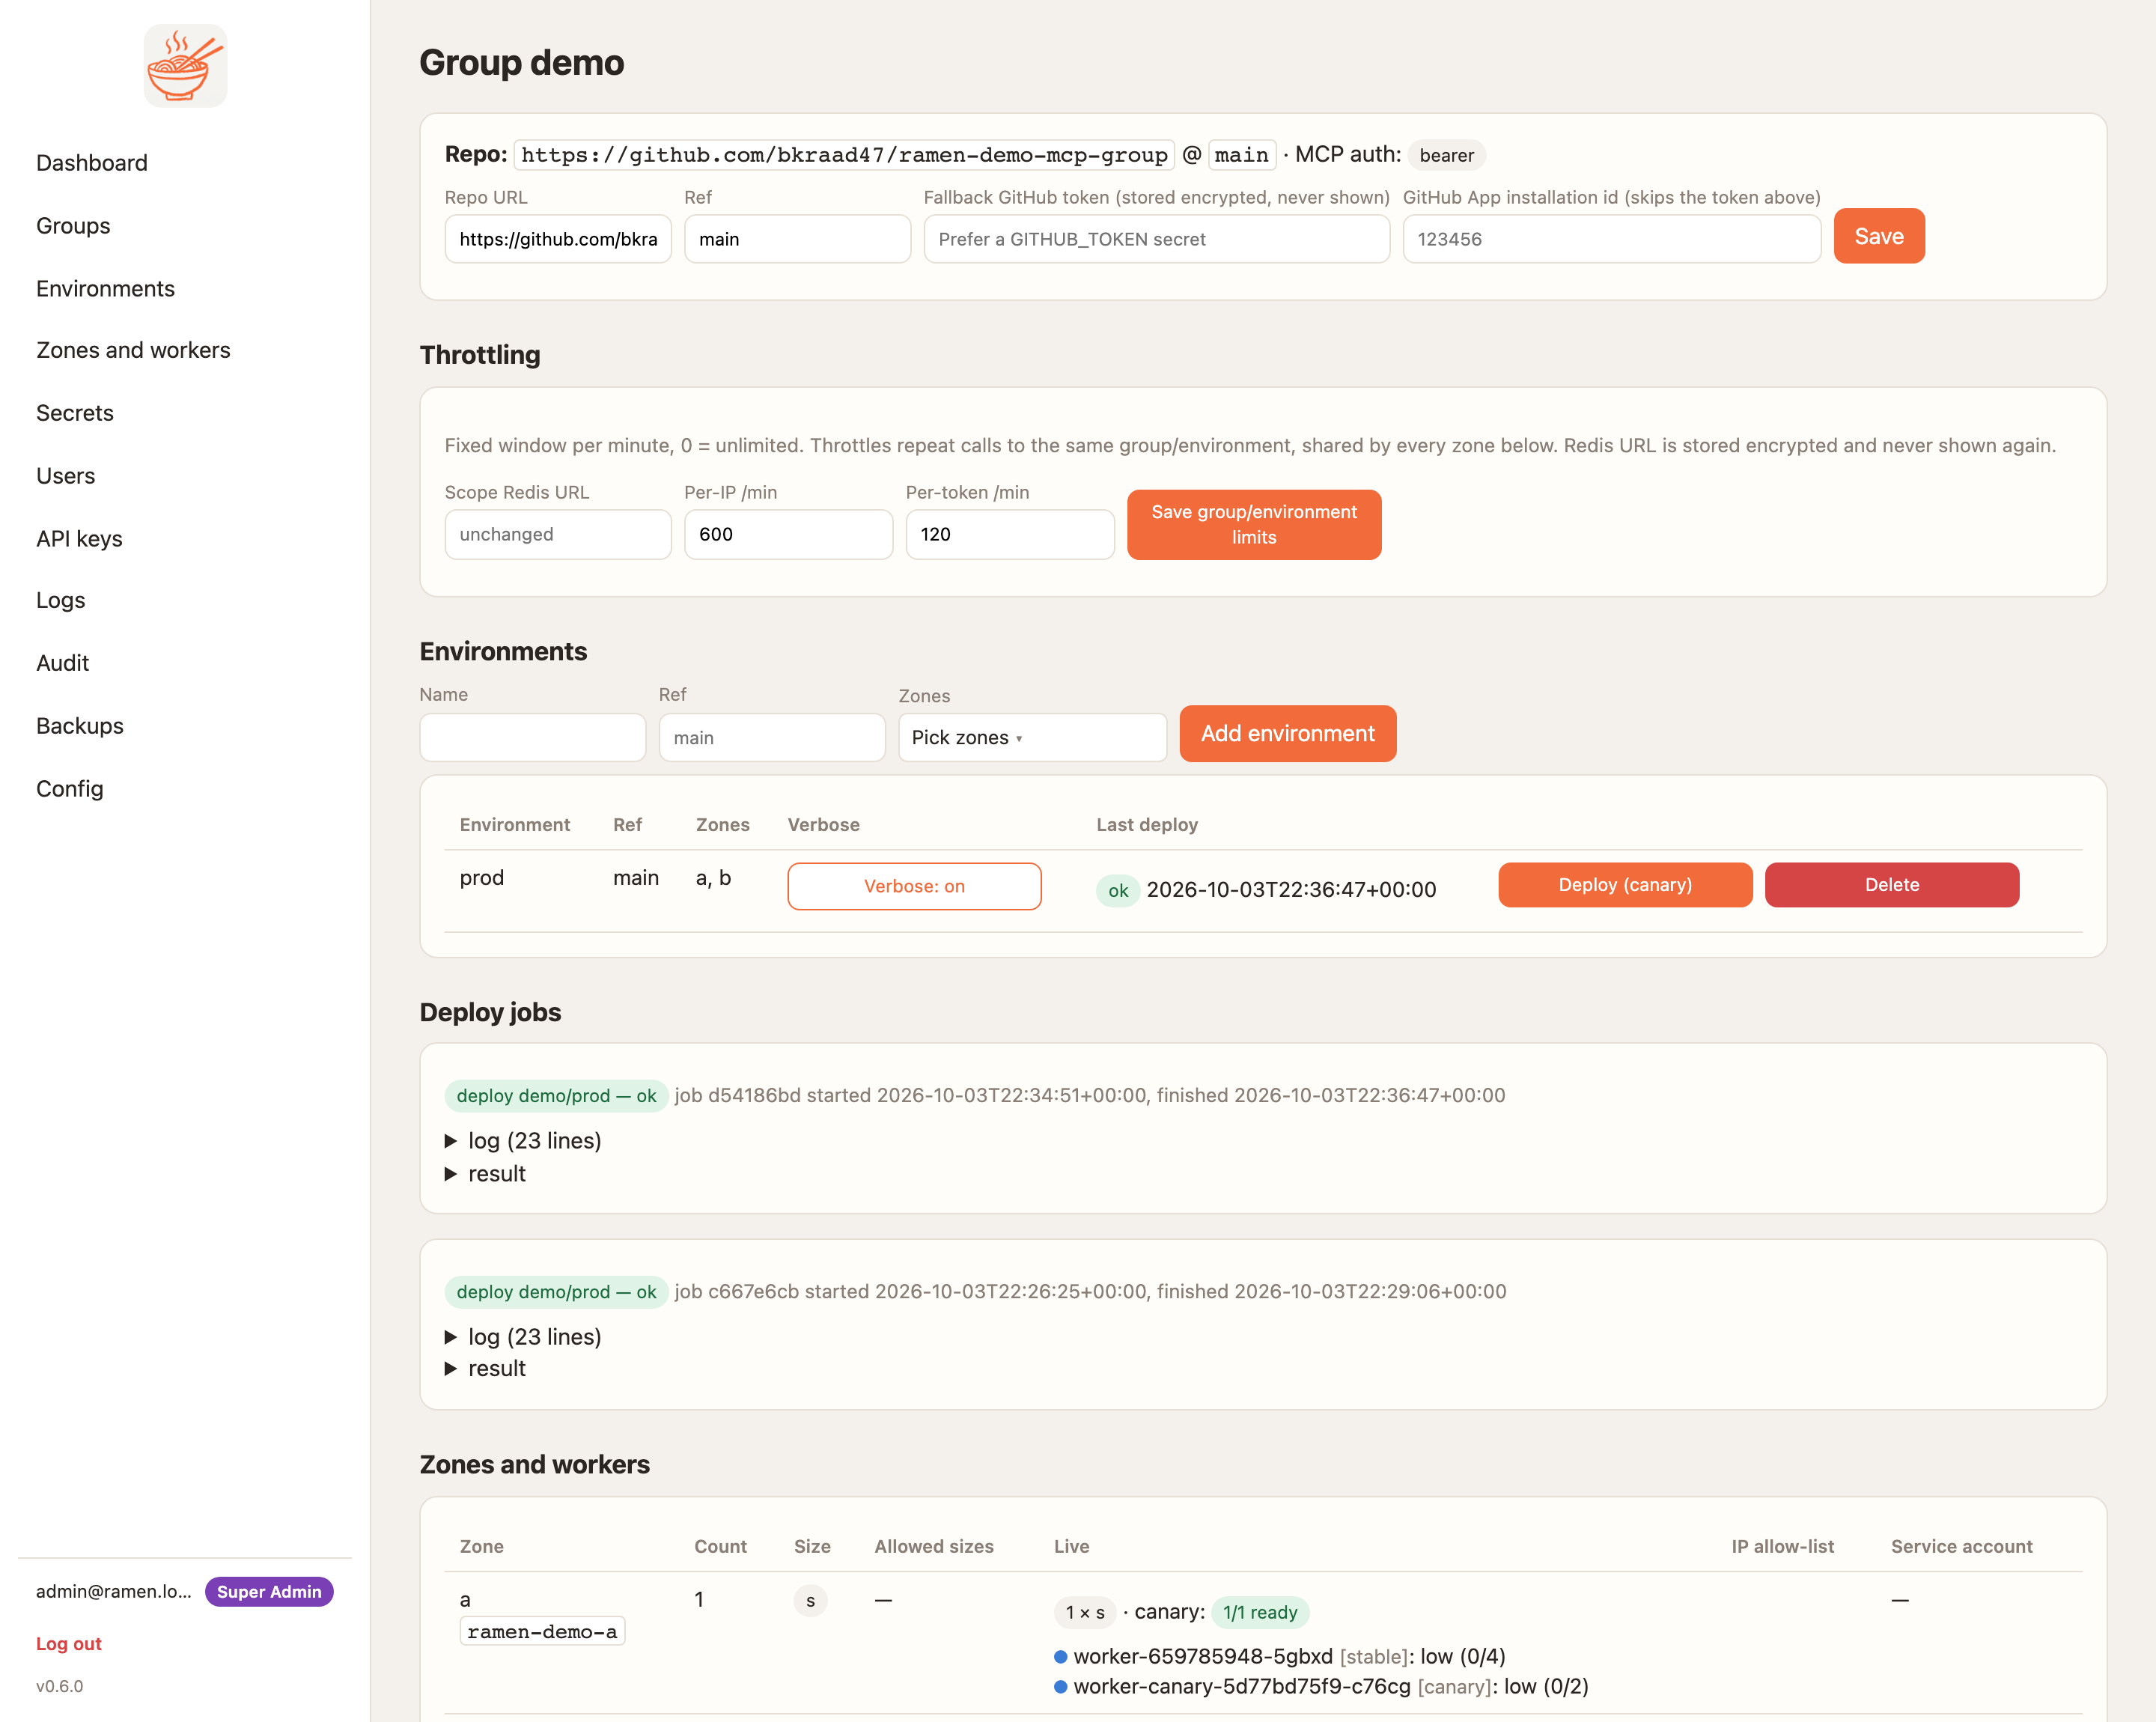Click the 1 × s live badge

1085,1612
